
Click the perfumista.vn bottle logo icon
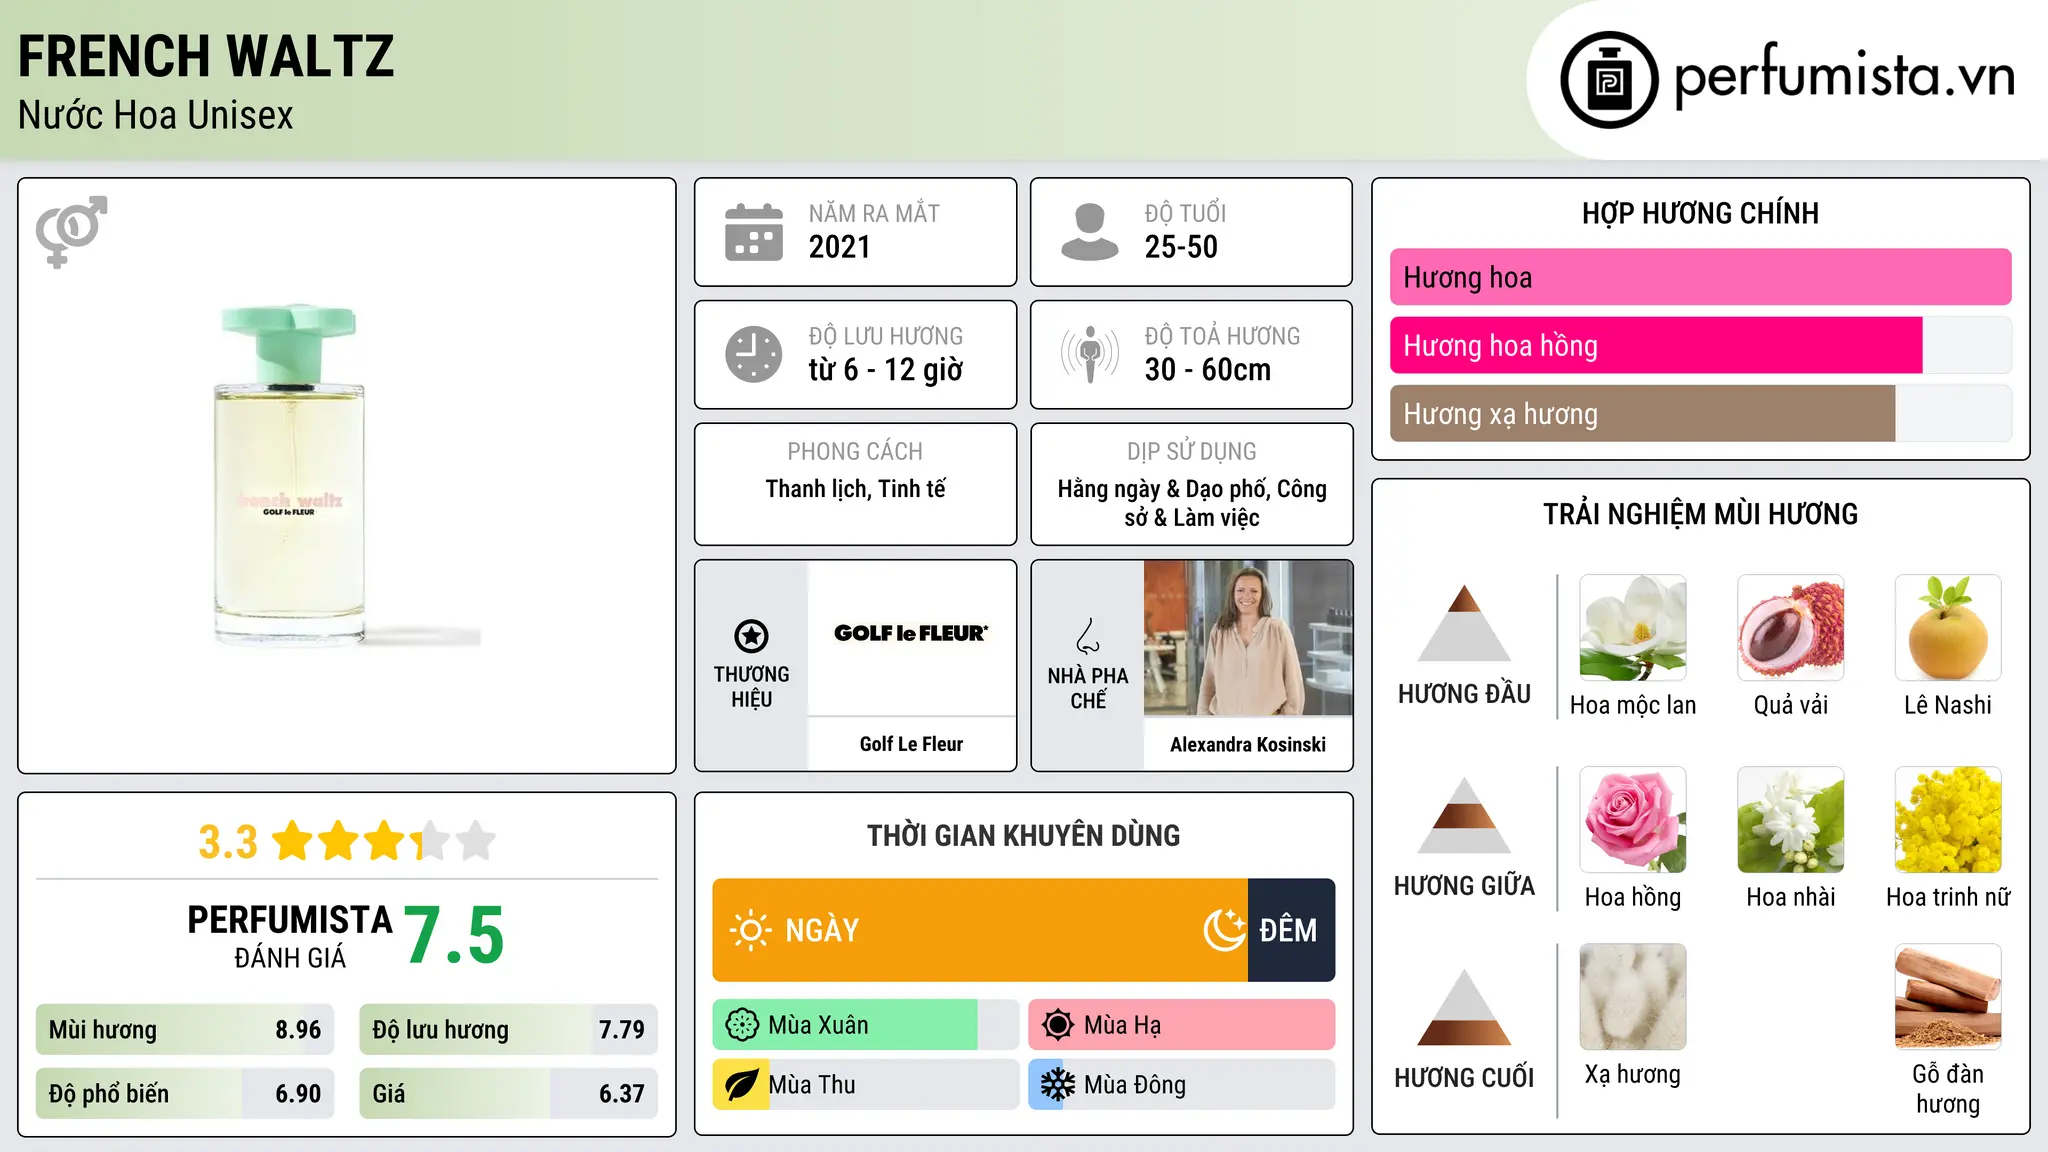click(1609, 80)
